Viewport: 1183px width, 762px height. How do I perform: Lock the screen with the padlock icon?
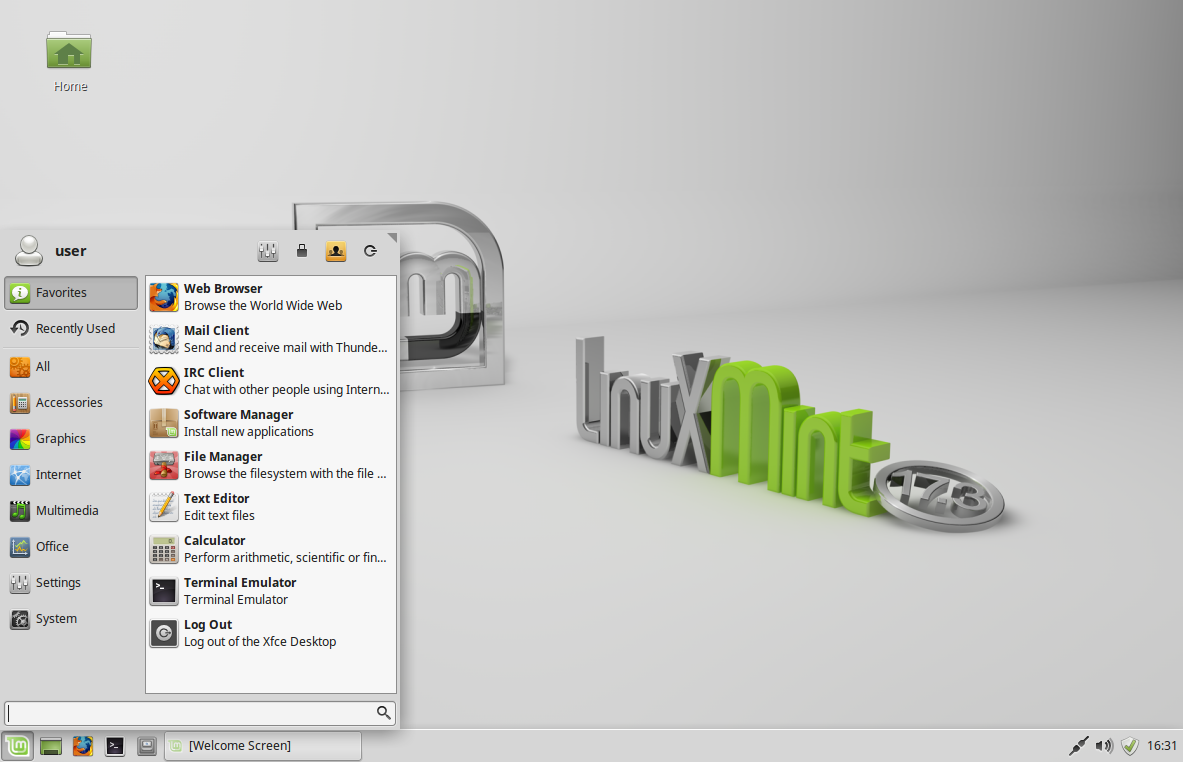302,251
